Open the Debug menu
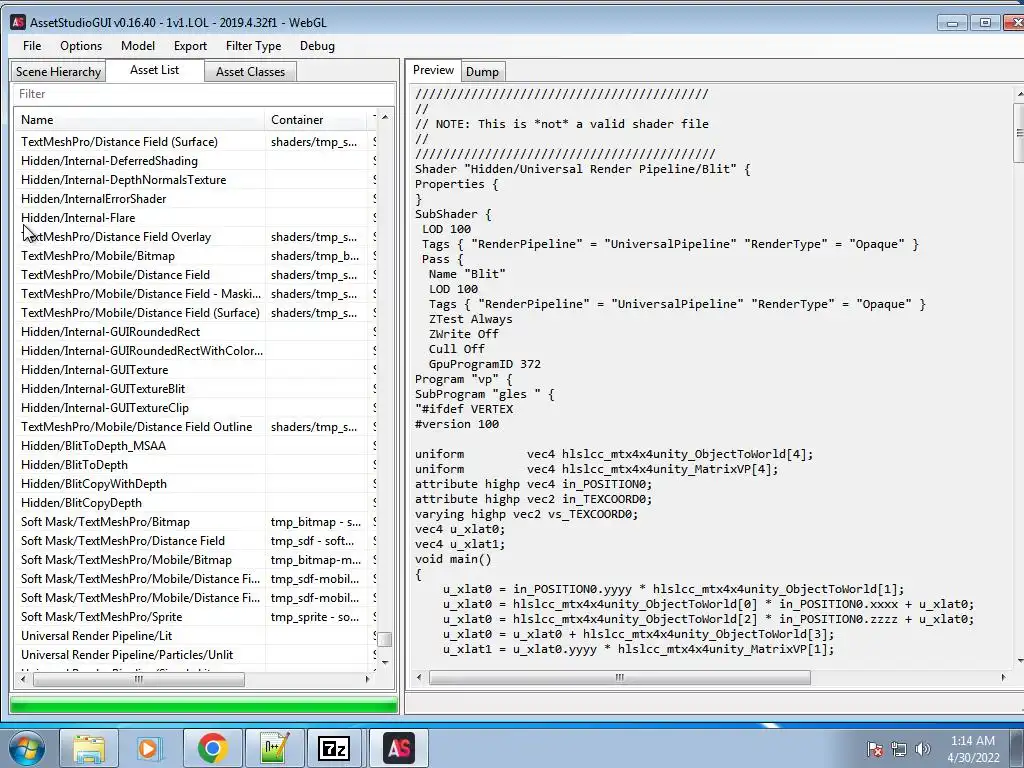 (x=317, y=46)
